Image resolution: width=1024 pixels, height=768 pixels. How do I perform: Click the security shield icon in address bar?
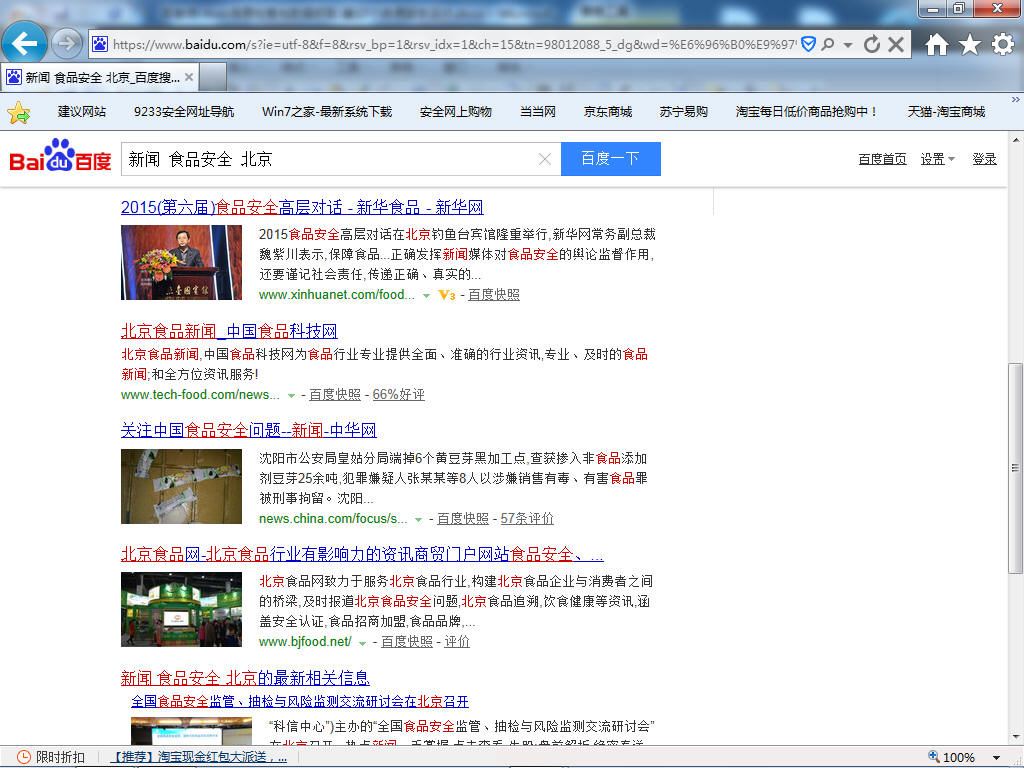point(808,44)
